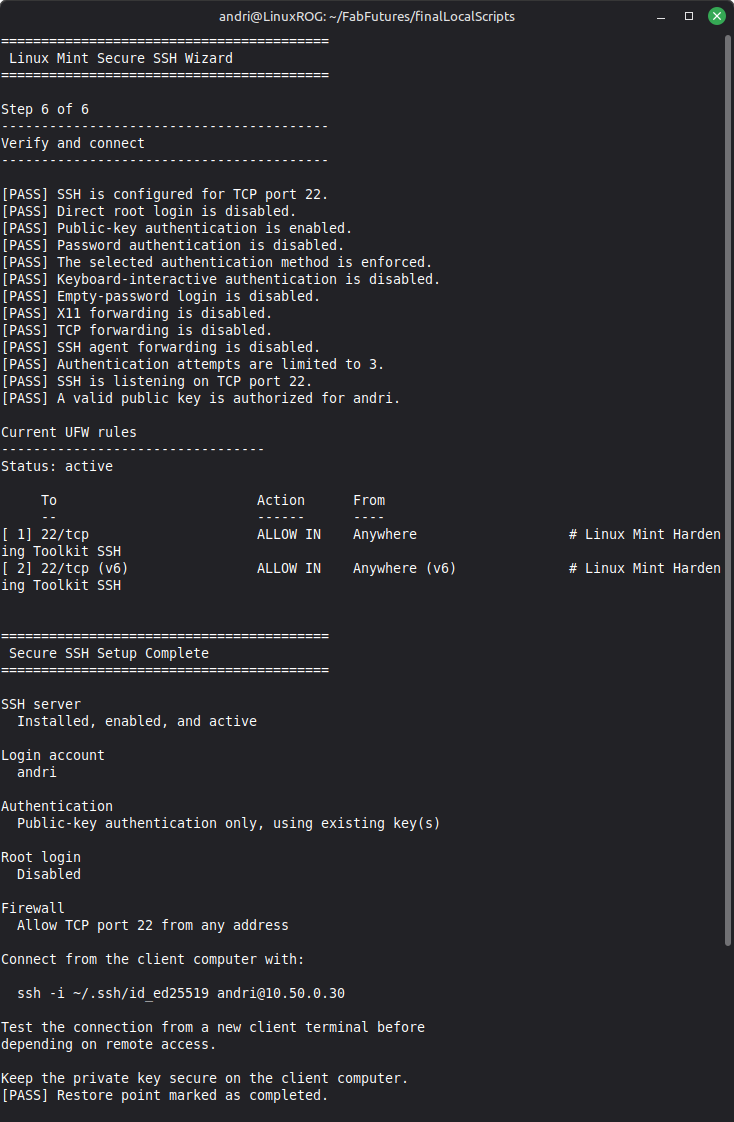Click the 'Root login' label
The image size is (734, 1122).
pos(41,857)
